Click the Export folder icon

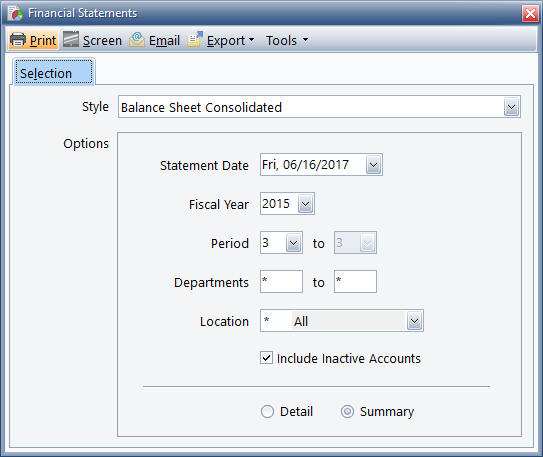coord(195,39)
